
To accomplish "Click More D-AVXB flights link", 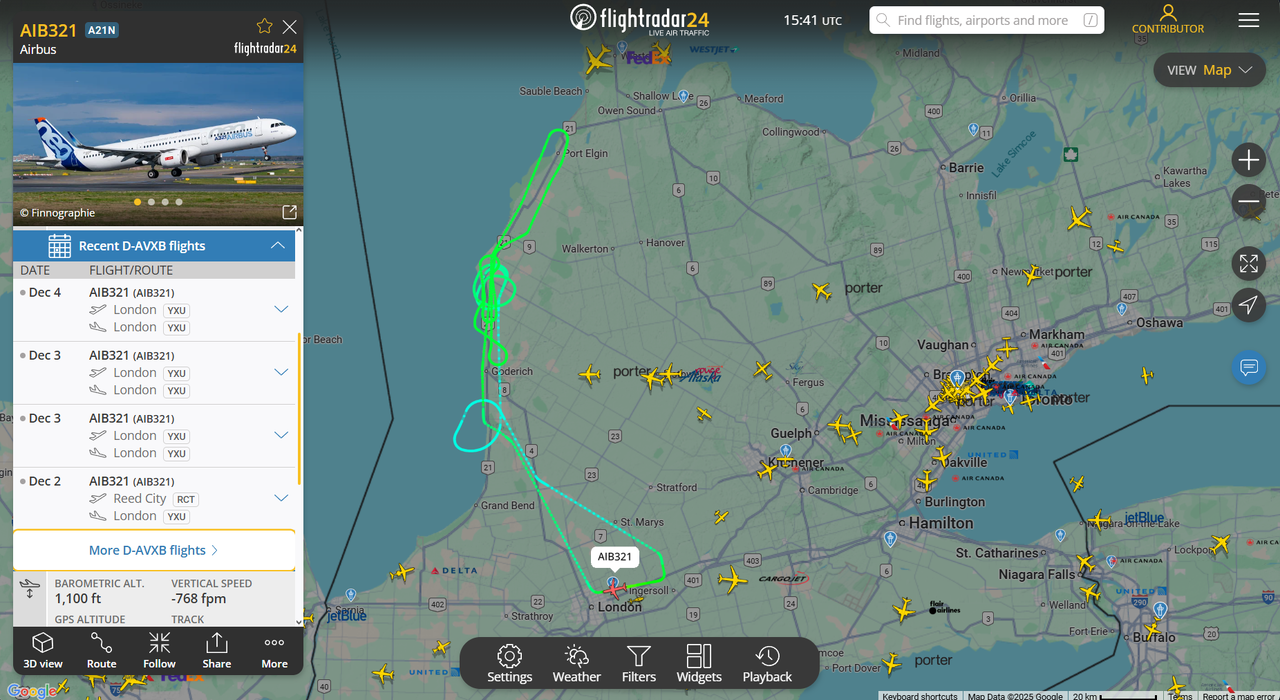I will point(154,550).
